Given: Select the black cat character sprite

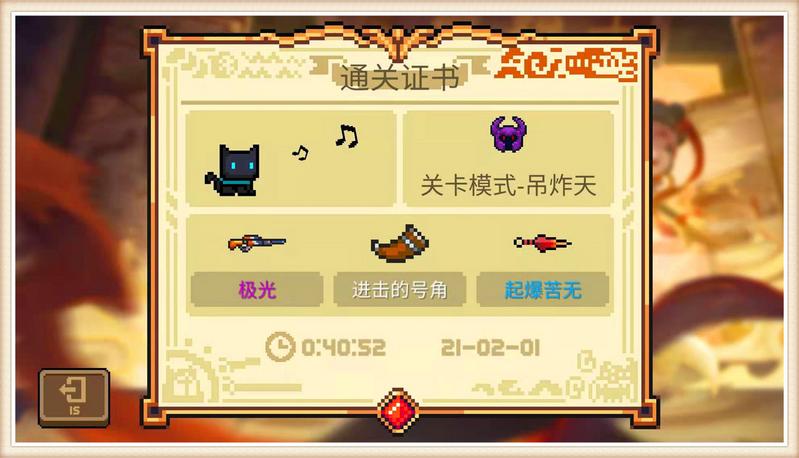Looking at the screenshot, I should [233, 170].
